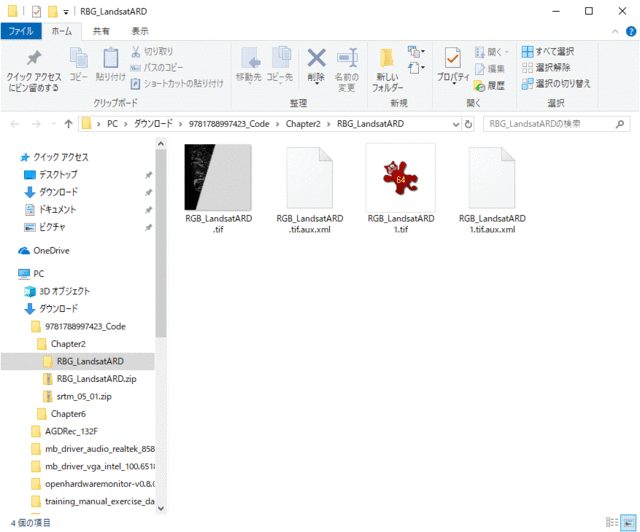Create a New Folder (新しいフォルダー)
This screenshot has width=640, height=532.
(387, 70)
